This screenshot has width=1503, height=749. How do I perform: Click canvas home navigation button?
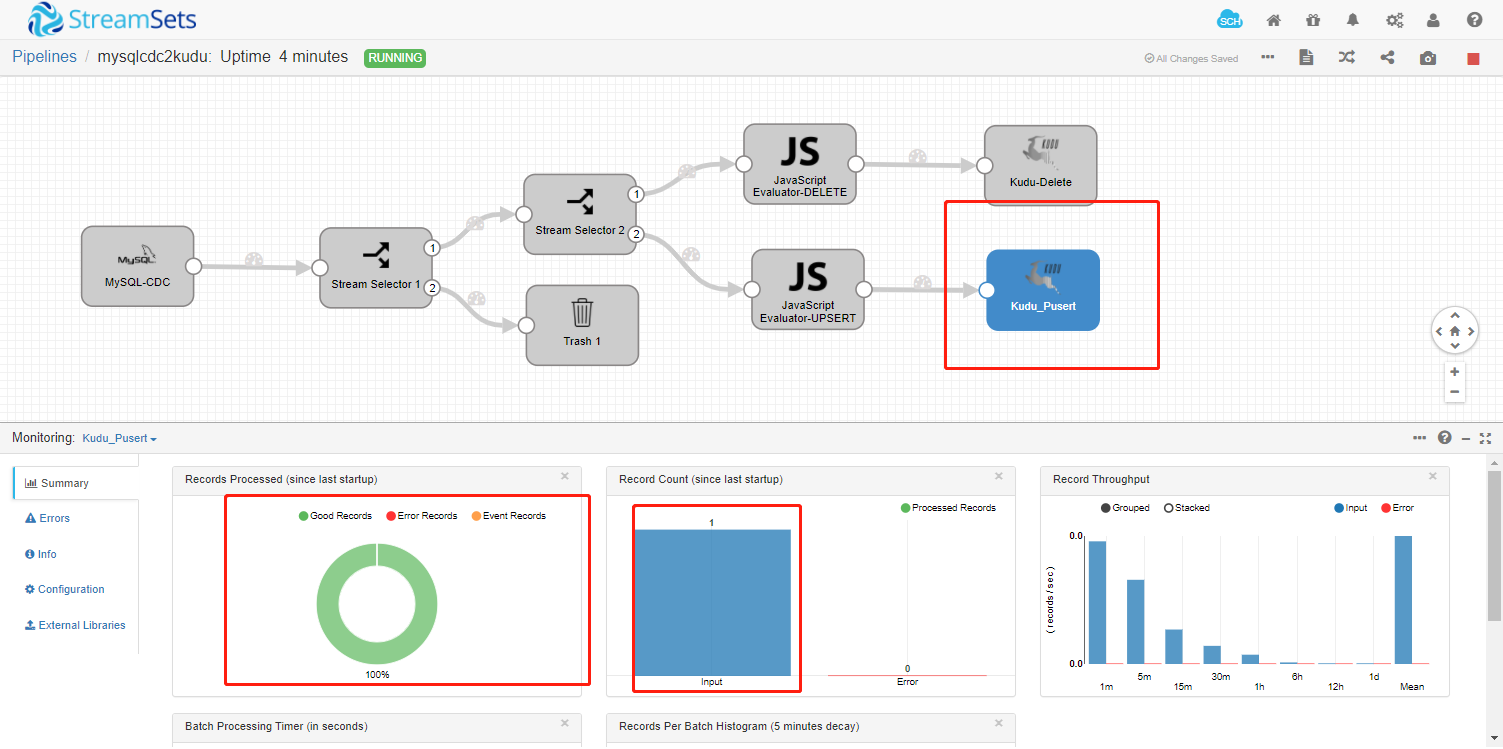(1455, 331)
